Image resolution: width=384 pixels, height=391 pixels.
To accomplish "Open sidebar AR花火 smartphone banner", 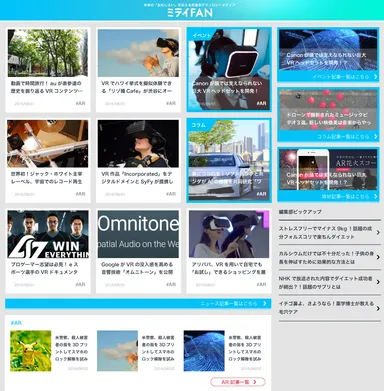I will [x=328, y=170].
